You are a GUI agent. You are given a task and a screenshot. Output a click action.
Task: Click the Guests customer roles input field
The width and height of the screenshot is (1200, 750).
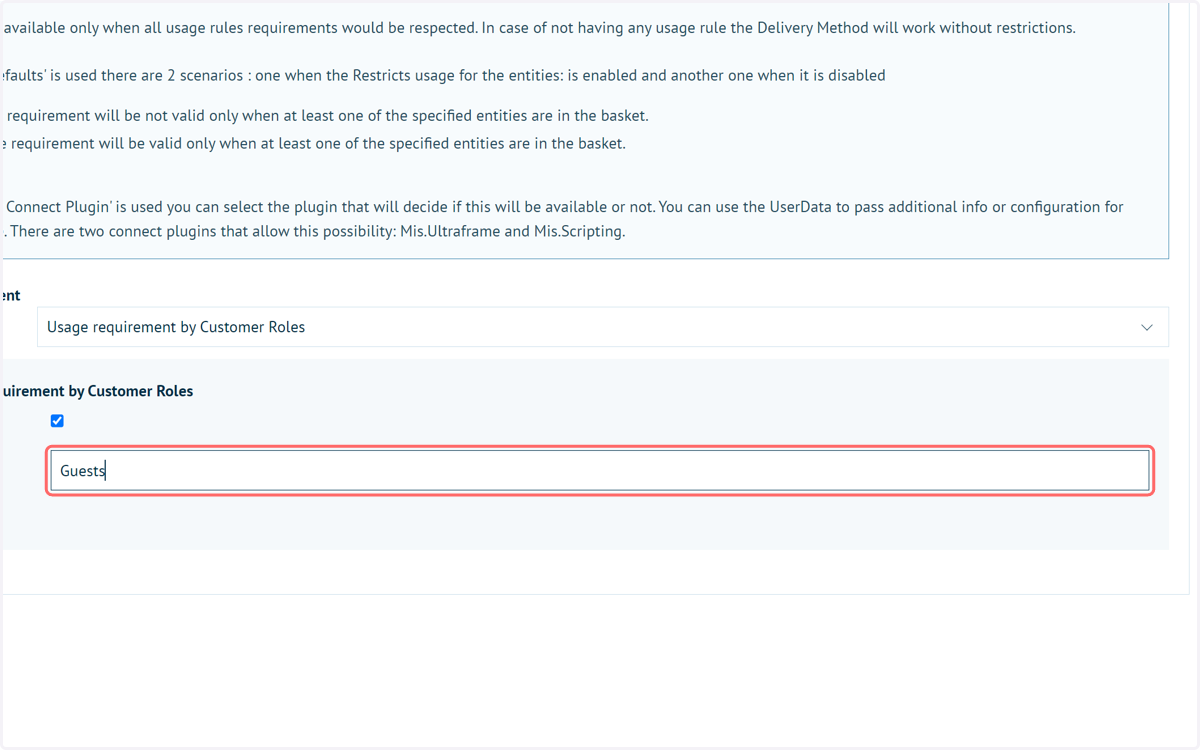tap(600, 471)
